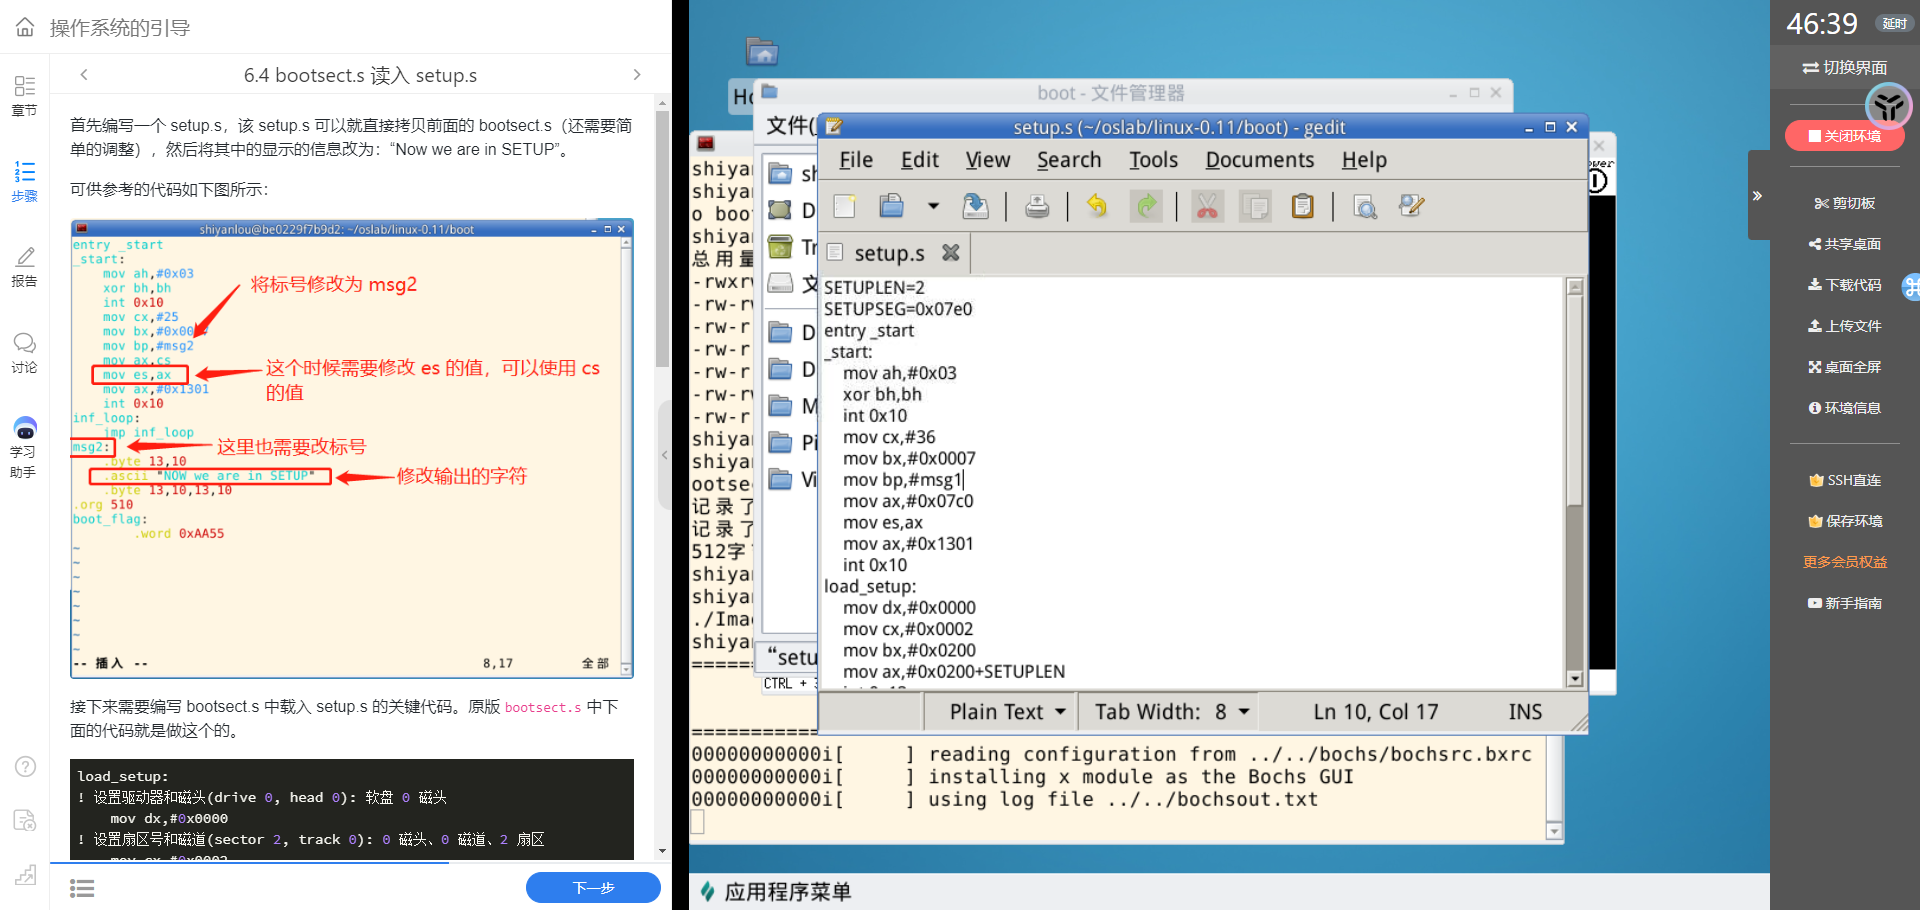
Task: Open the Search menu in gedit
Action: 1068,159
